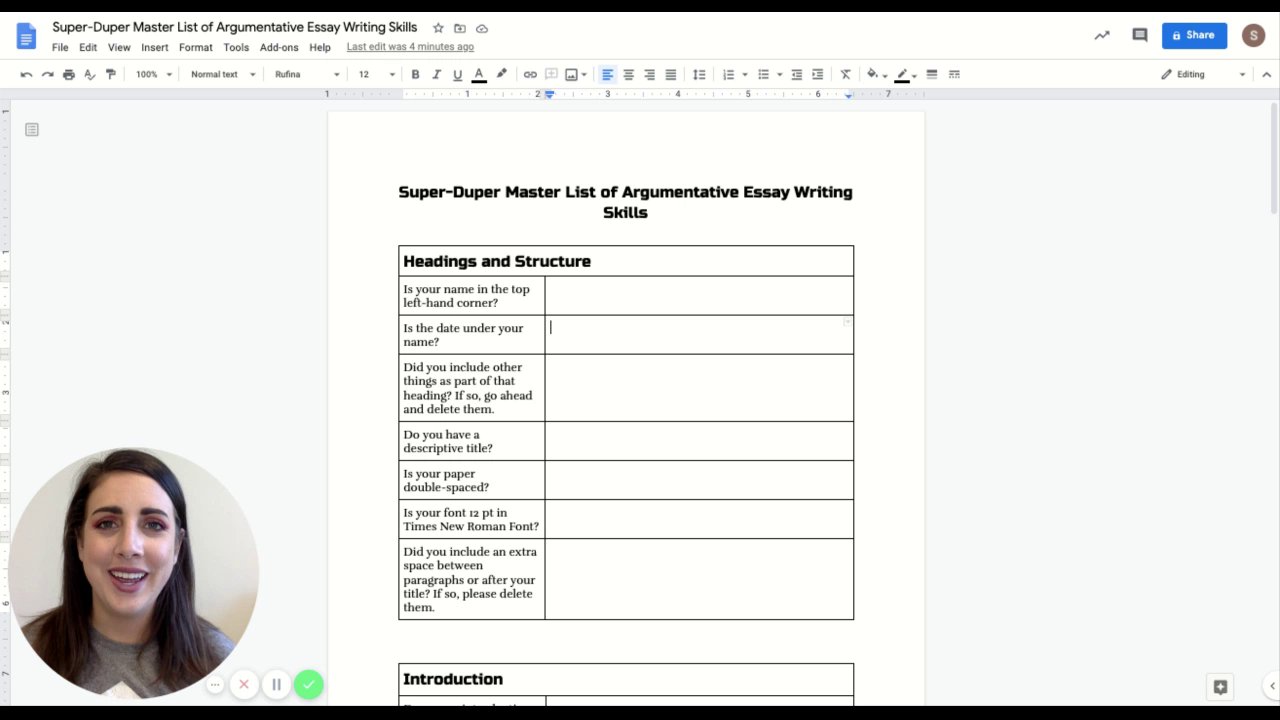The width and height of the screenshot is (1280, 720).
Task: Expand the insert image options arrow
Action: coord(584,75)
